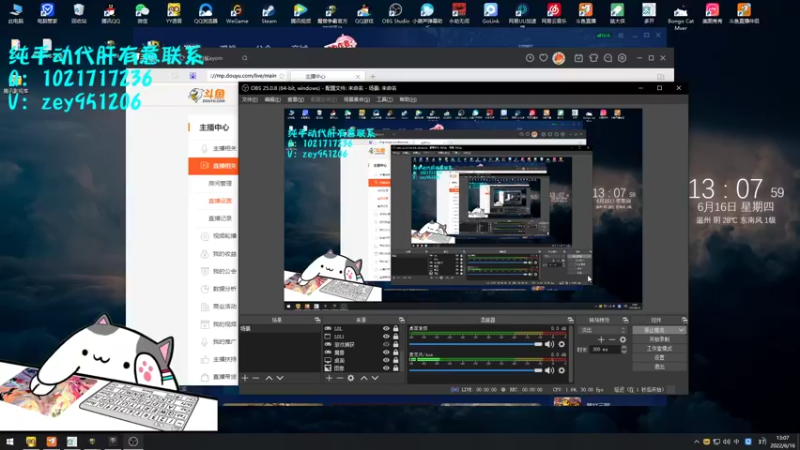Click 开始录制 button in OBS controls
Image resolution: width=800 pixels, height=450 pixels.
[659, 339]
